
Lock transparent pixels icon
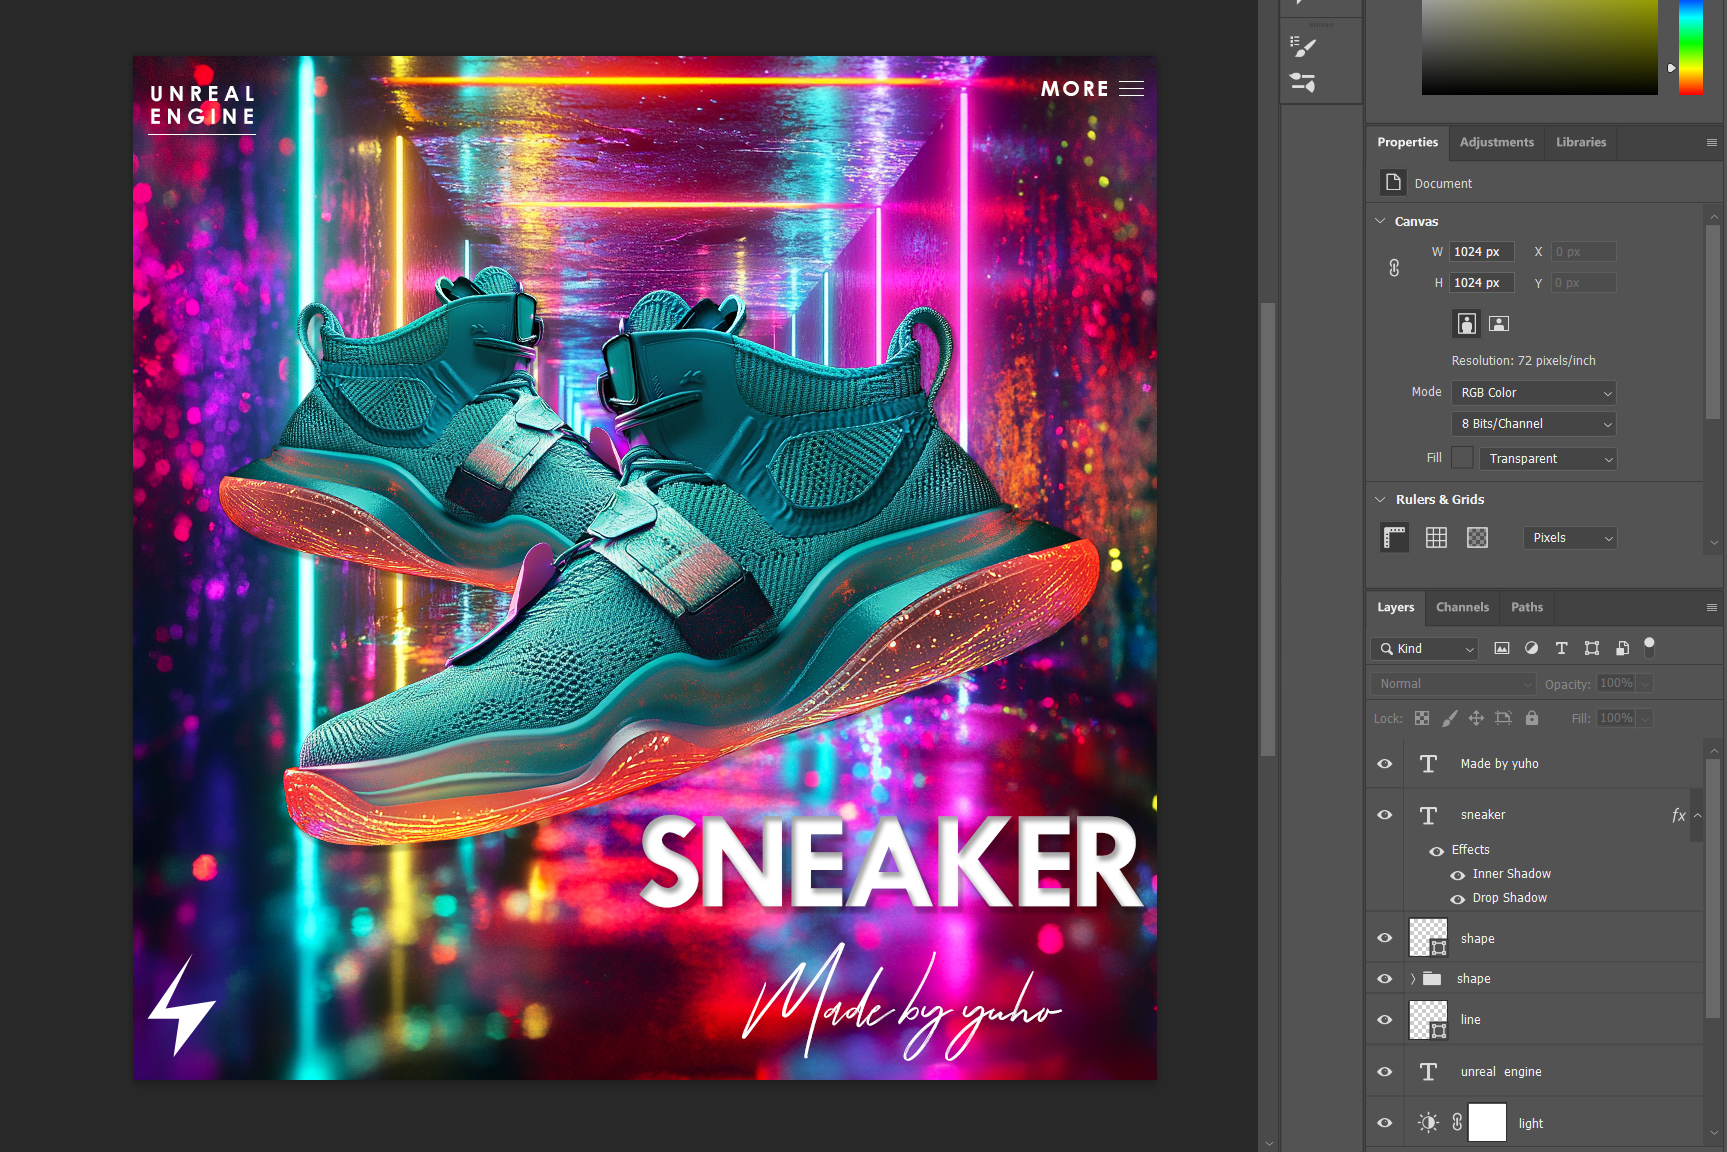(x=1422, y=718)
